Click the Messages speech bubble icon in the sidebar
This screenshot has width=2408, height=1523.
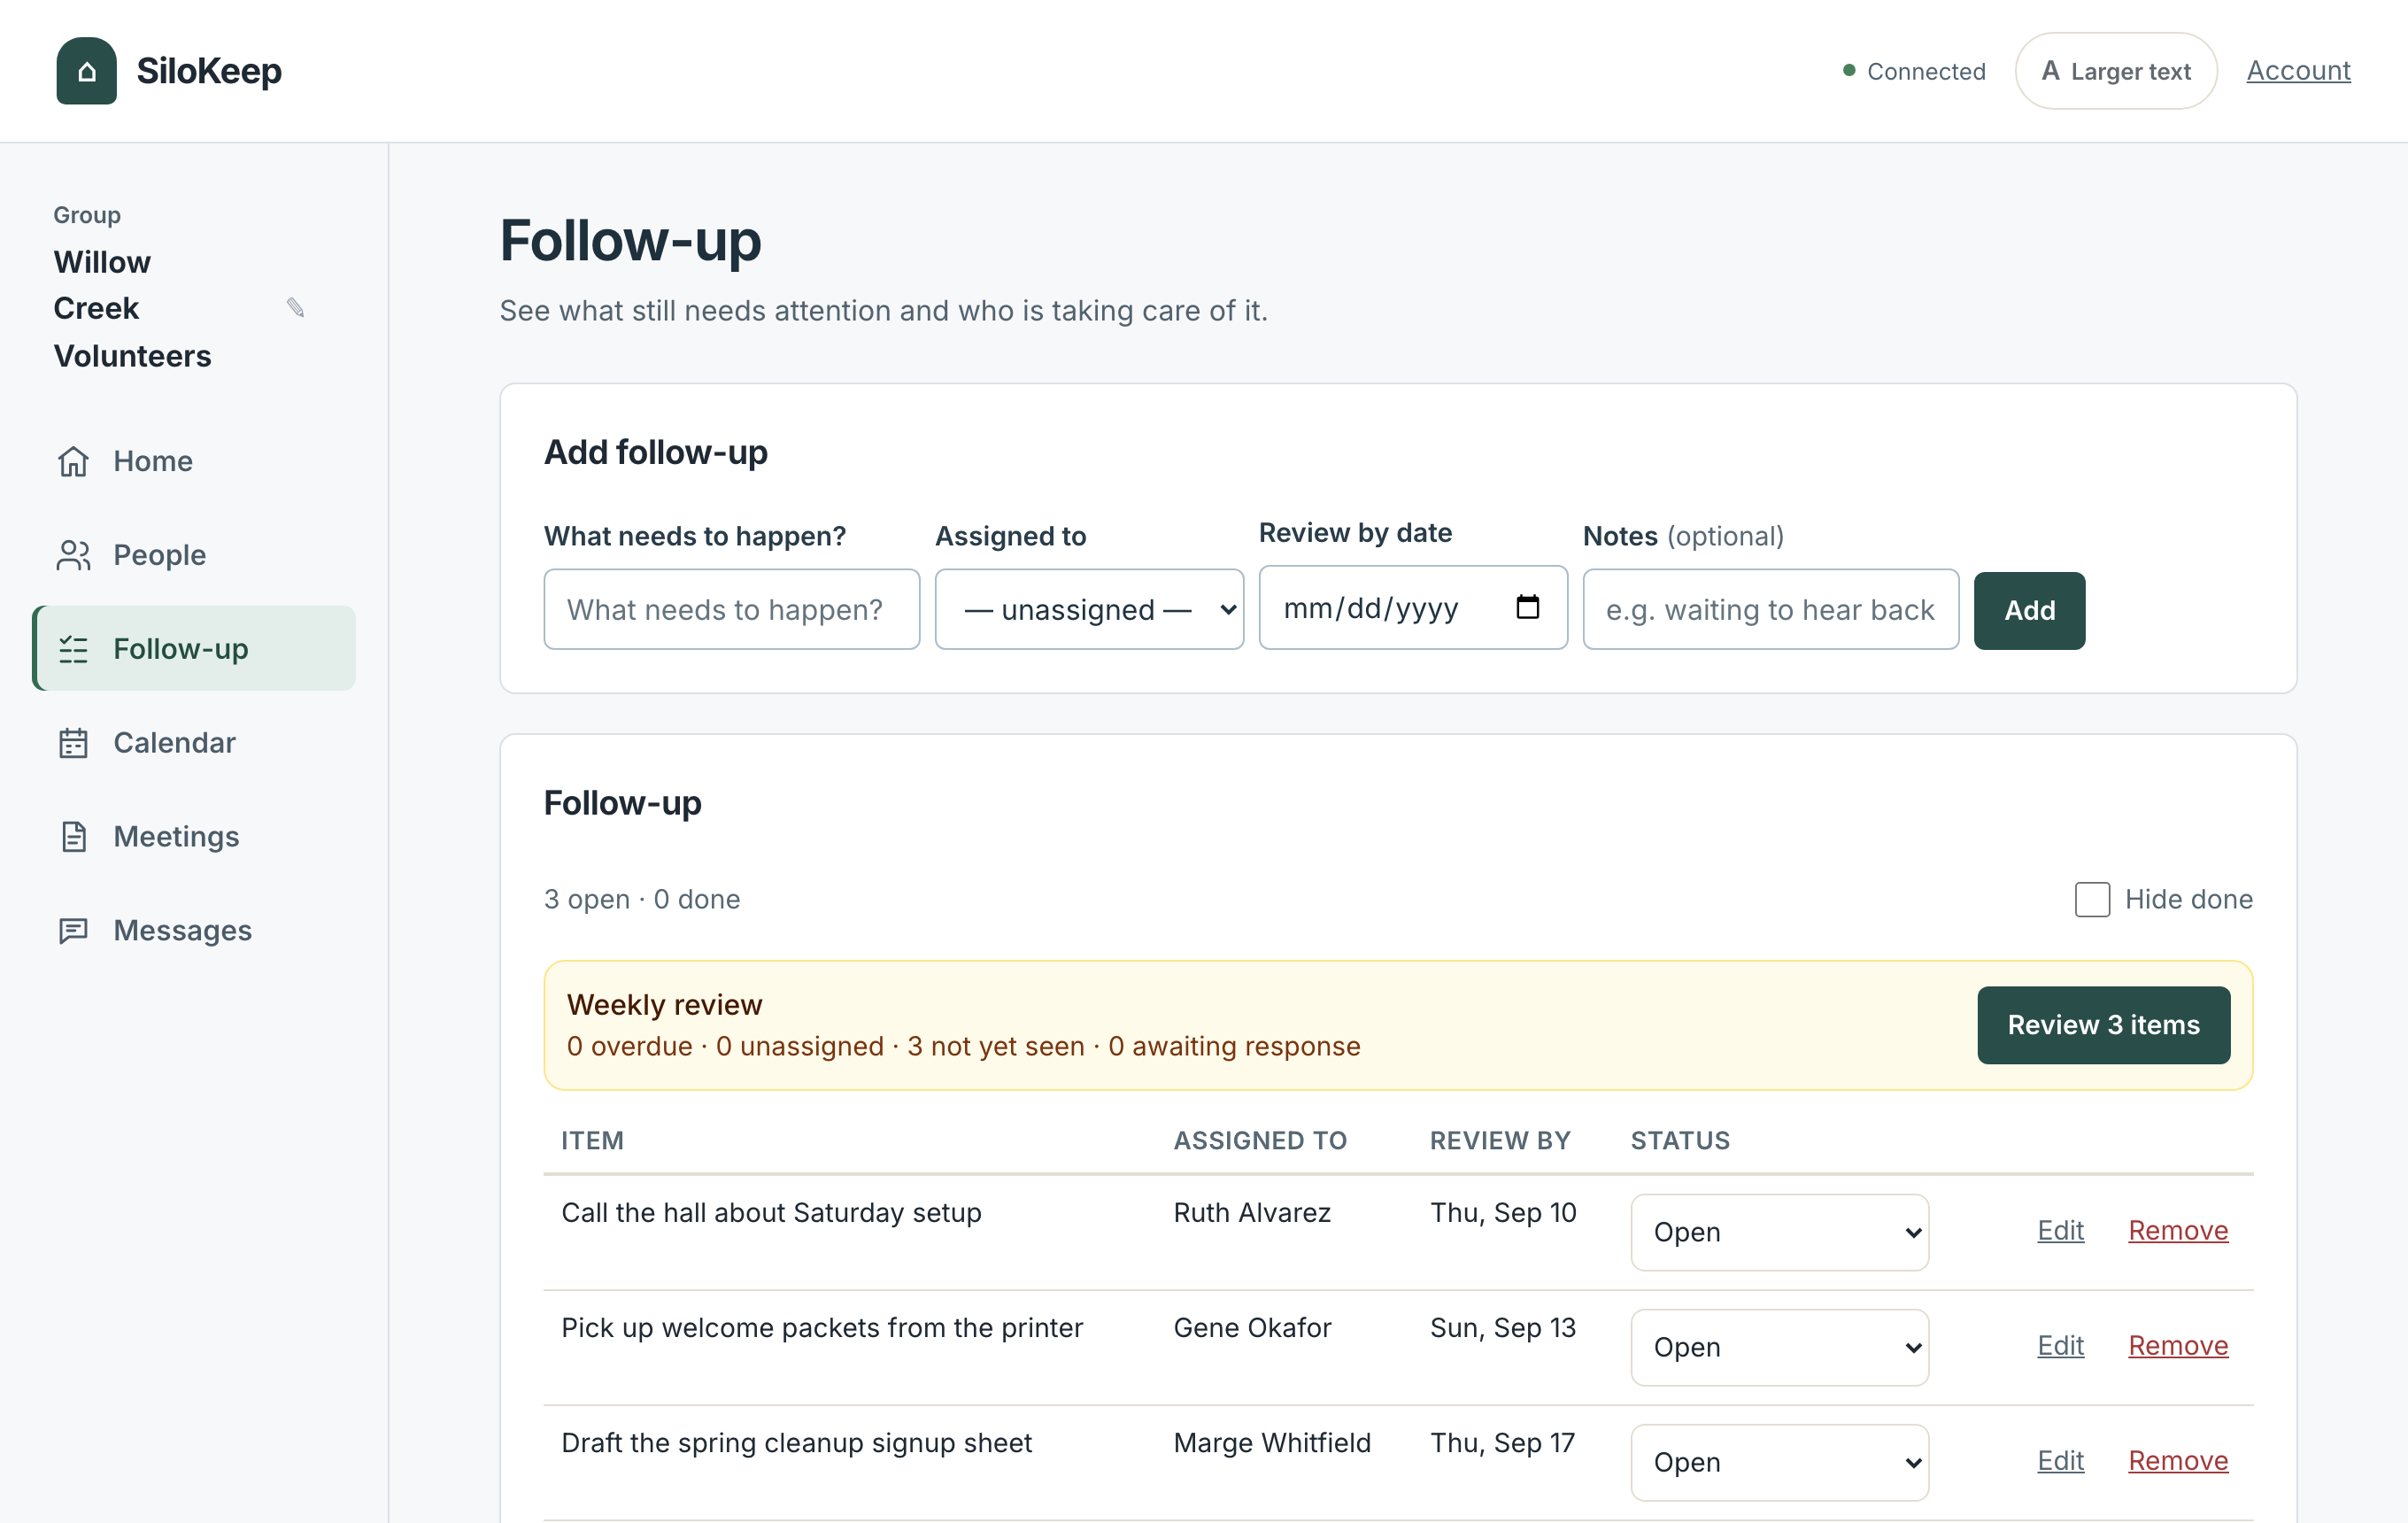click(x=73, y=931)
